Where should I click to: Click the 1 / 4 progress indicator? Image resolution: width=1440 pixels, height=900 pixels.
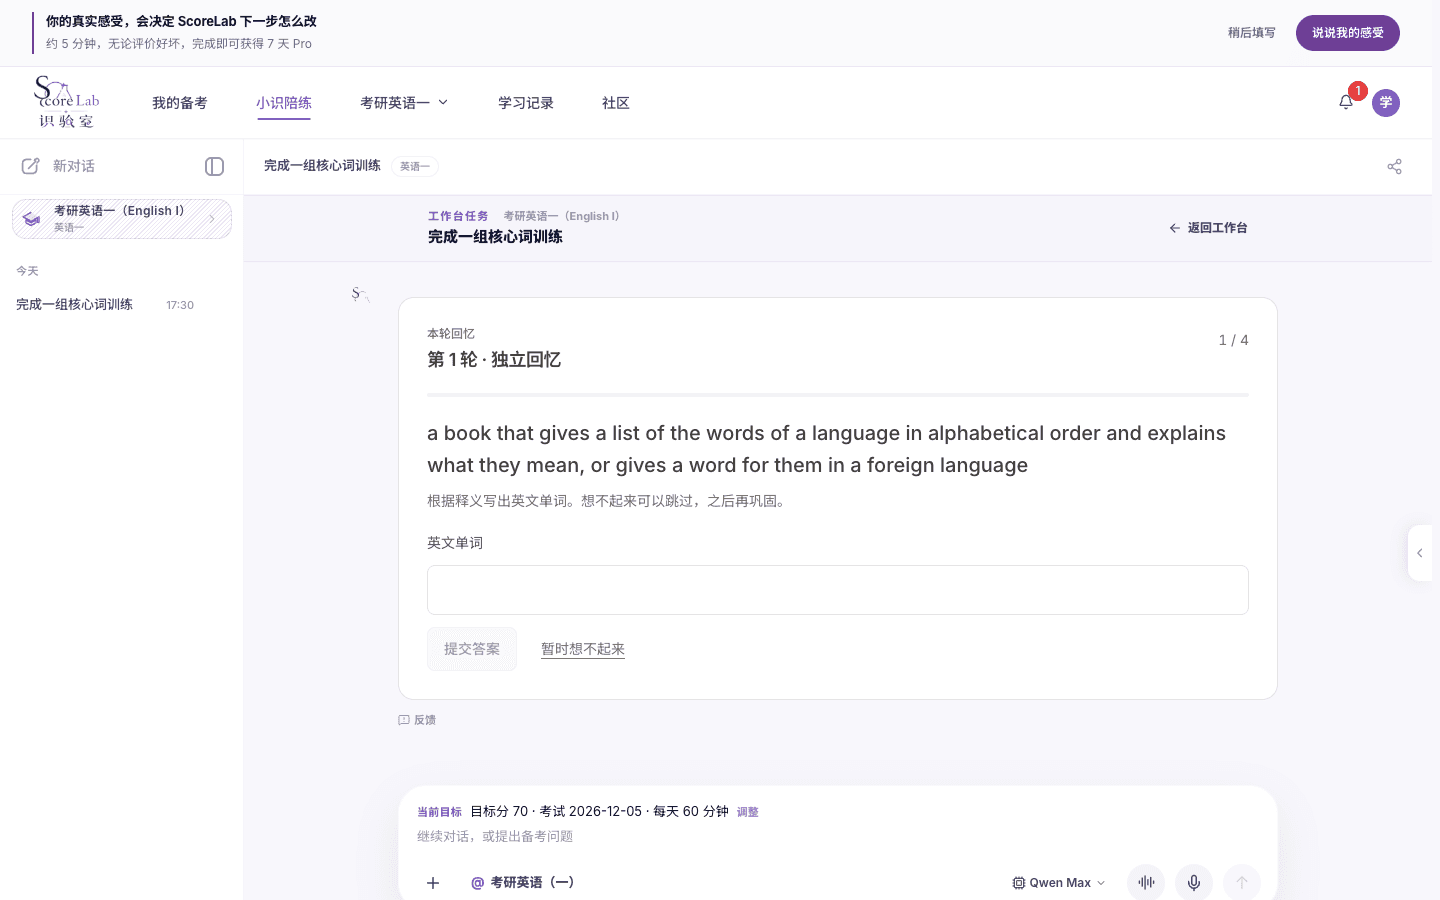pos(1234,340)
